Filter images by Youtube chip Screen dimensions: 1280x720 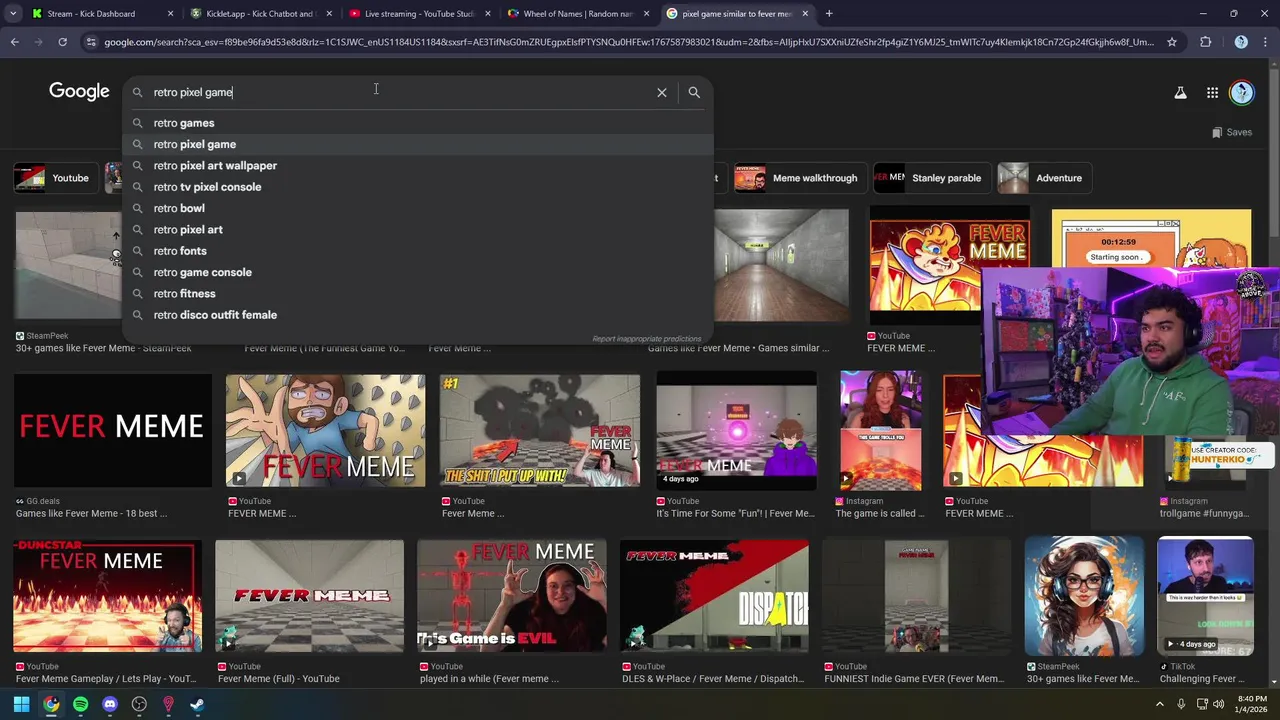pos(57,178)
